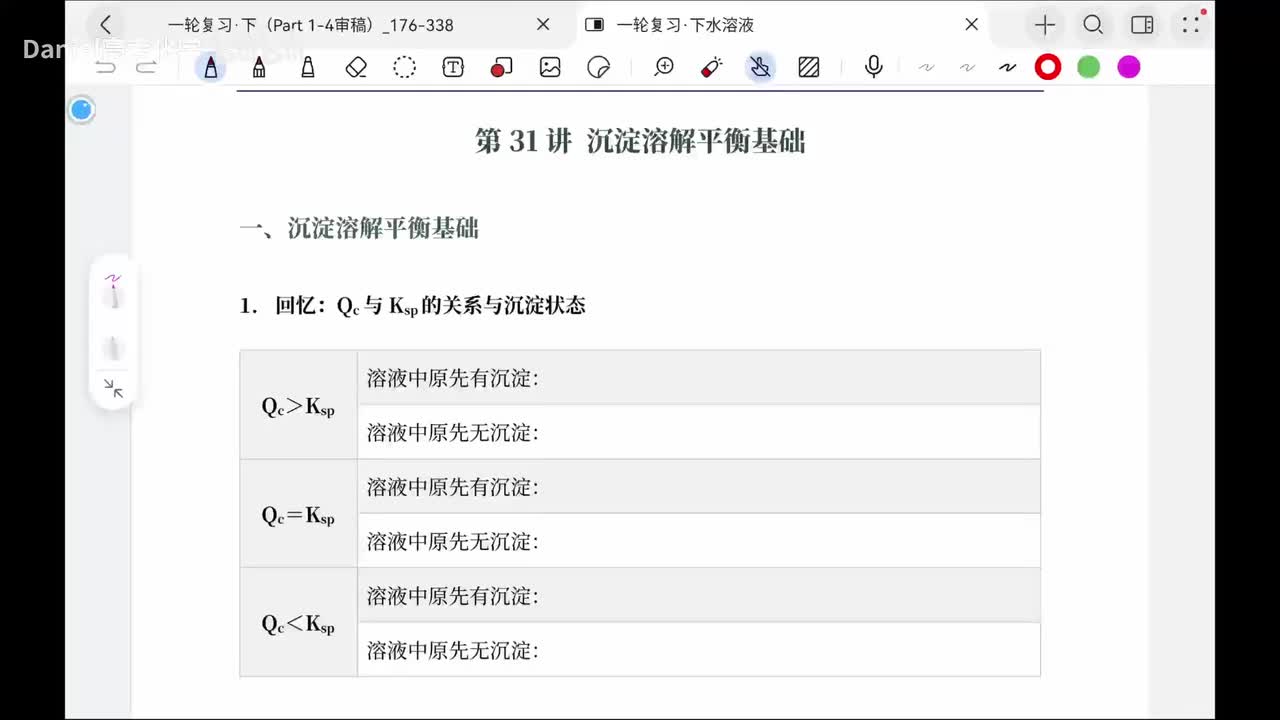
Task: Choose the thickest stroke width
Action: [x=1007, y=67]
